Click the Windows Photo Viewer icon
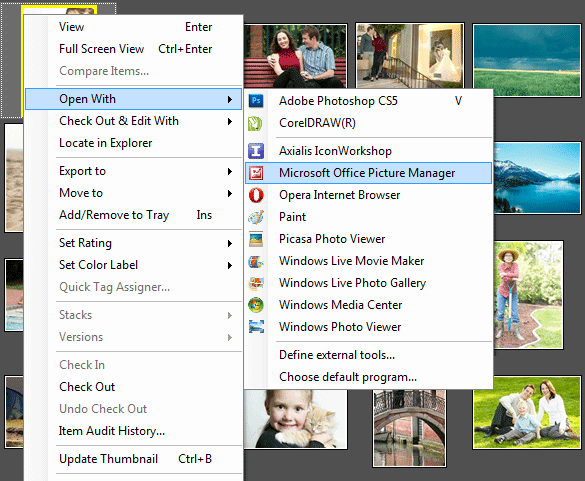The height and width of the screenshot is (481, 585). pos(256,327)
